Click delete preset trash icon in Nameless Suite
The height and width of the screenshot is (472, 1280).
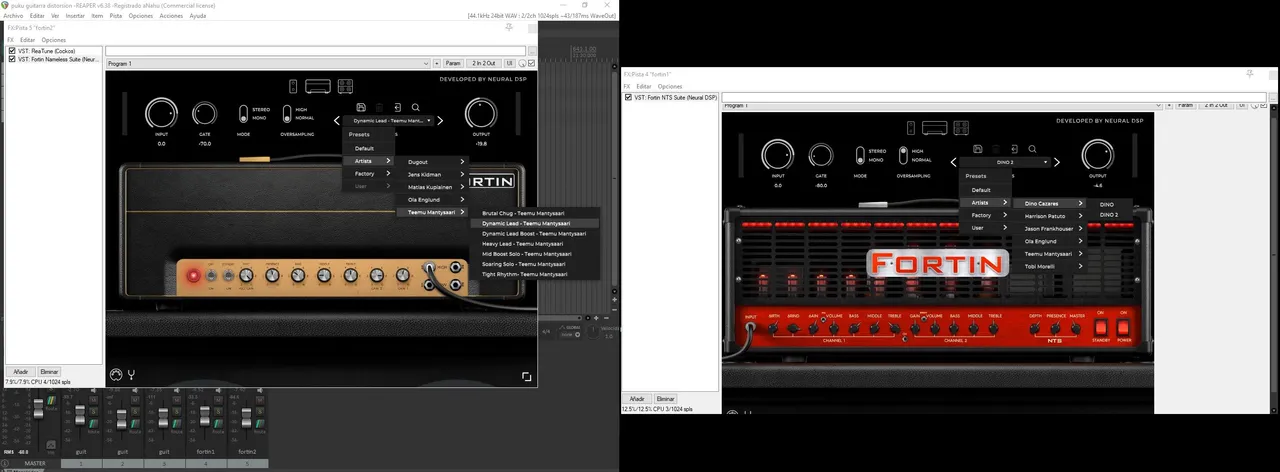378,107
